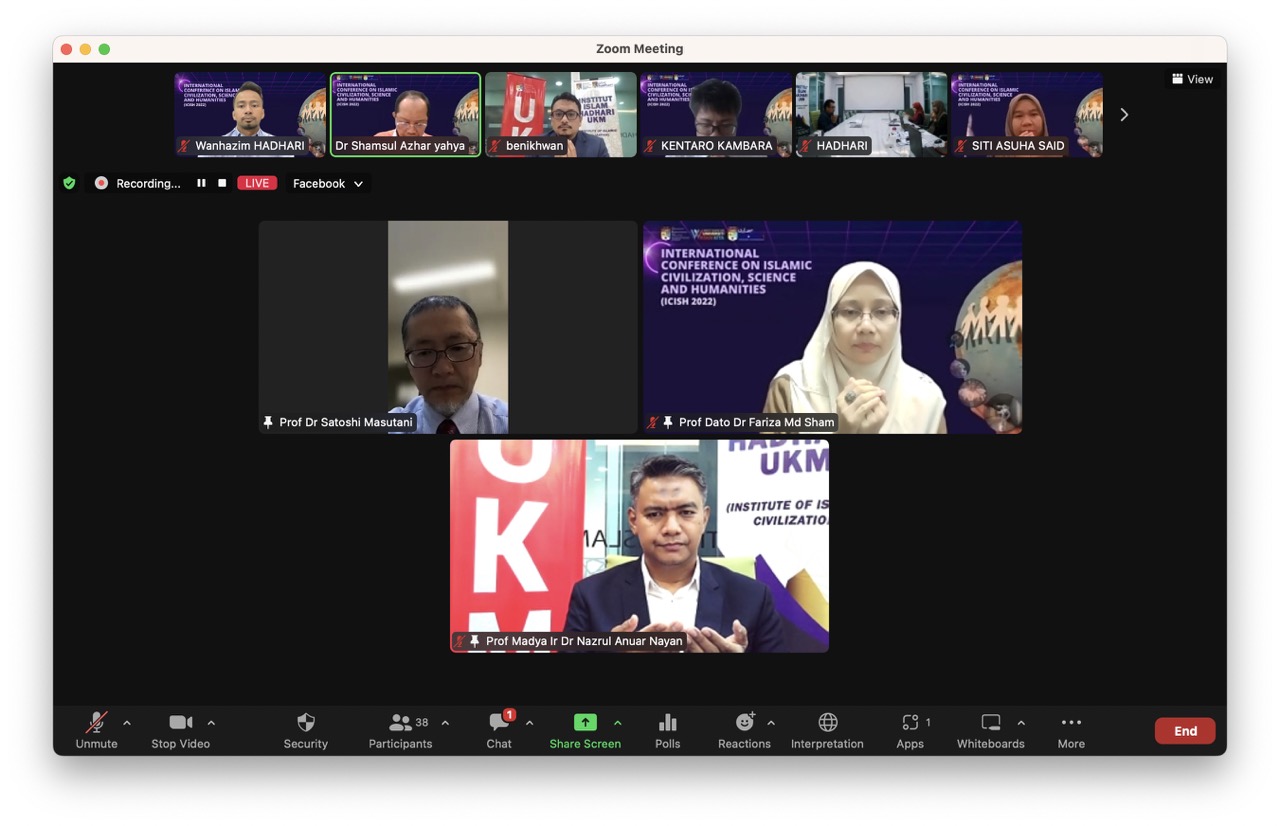Screen dimensions: 1280x826
Task: Click the red End meeting button
Action: click(1185, 731)
